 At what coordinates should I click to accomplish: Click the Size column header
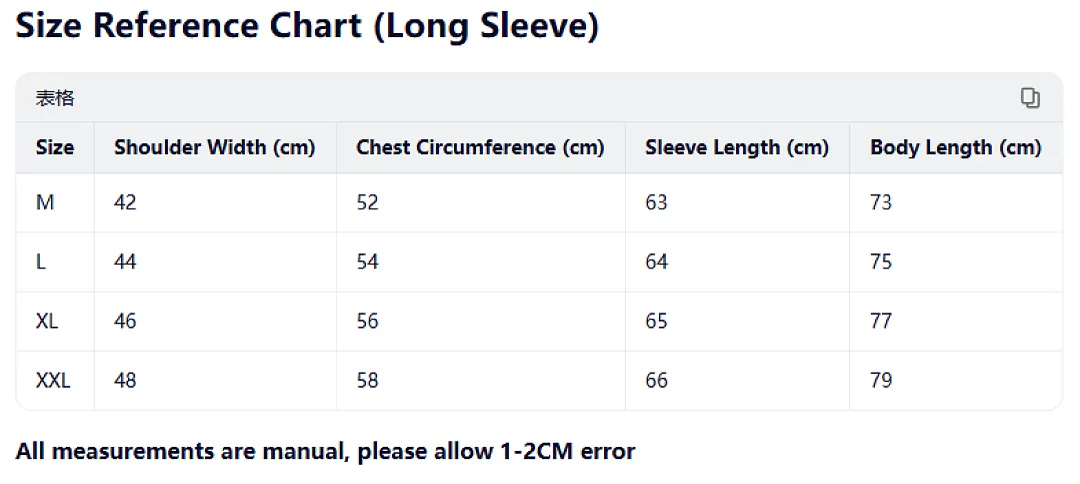(55, 147)
